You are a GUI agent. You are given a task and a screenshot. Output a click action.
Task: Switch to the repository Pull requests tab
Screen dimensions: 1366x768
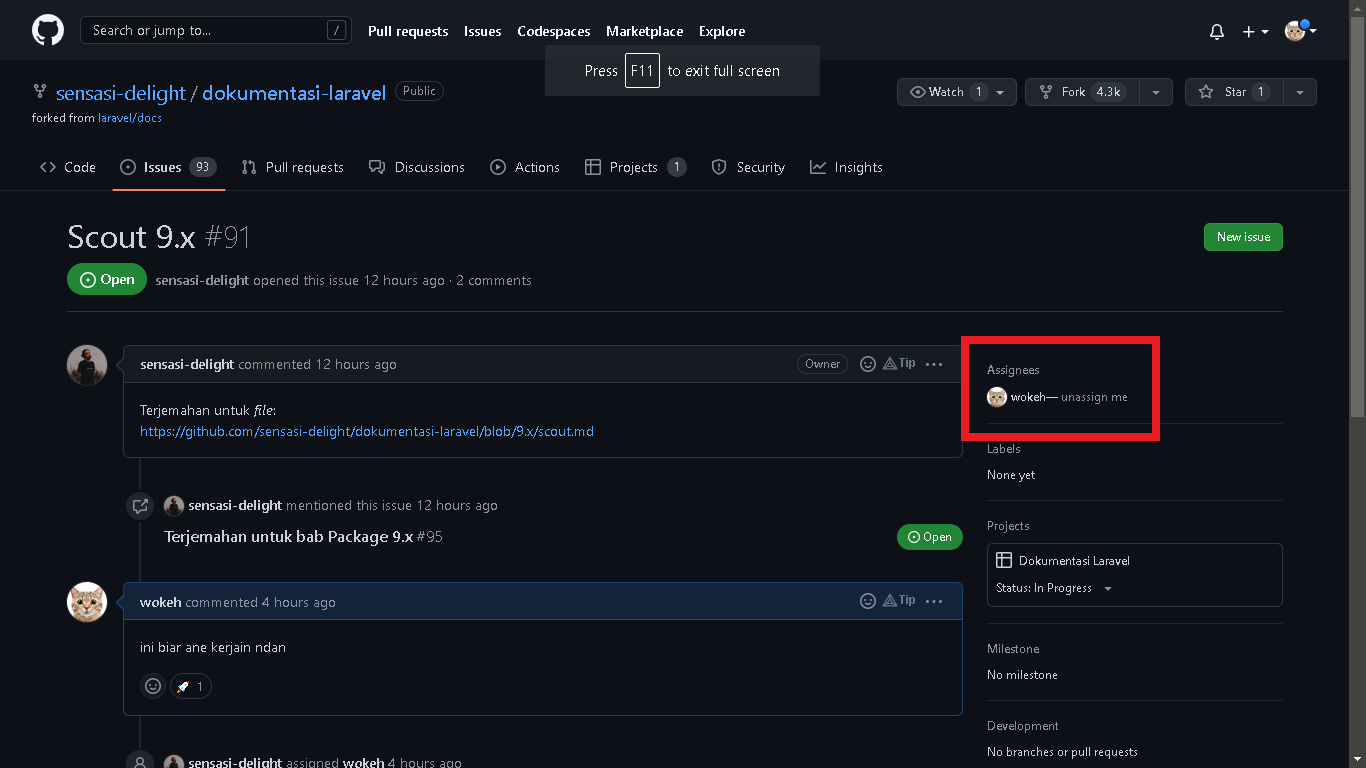[293, 167]
